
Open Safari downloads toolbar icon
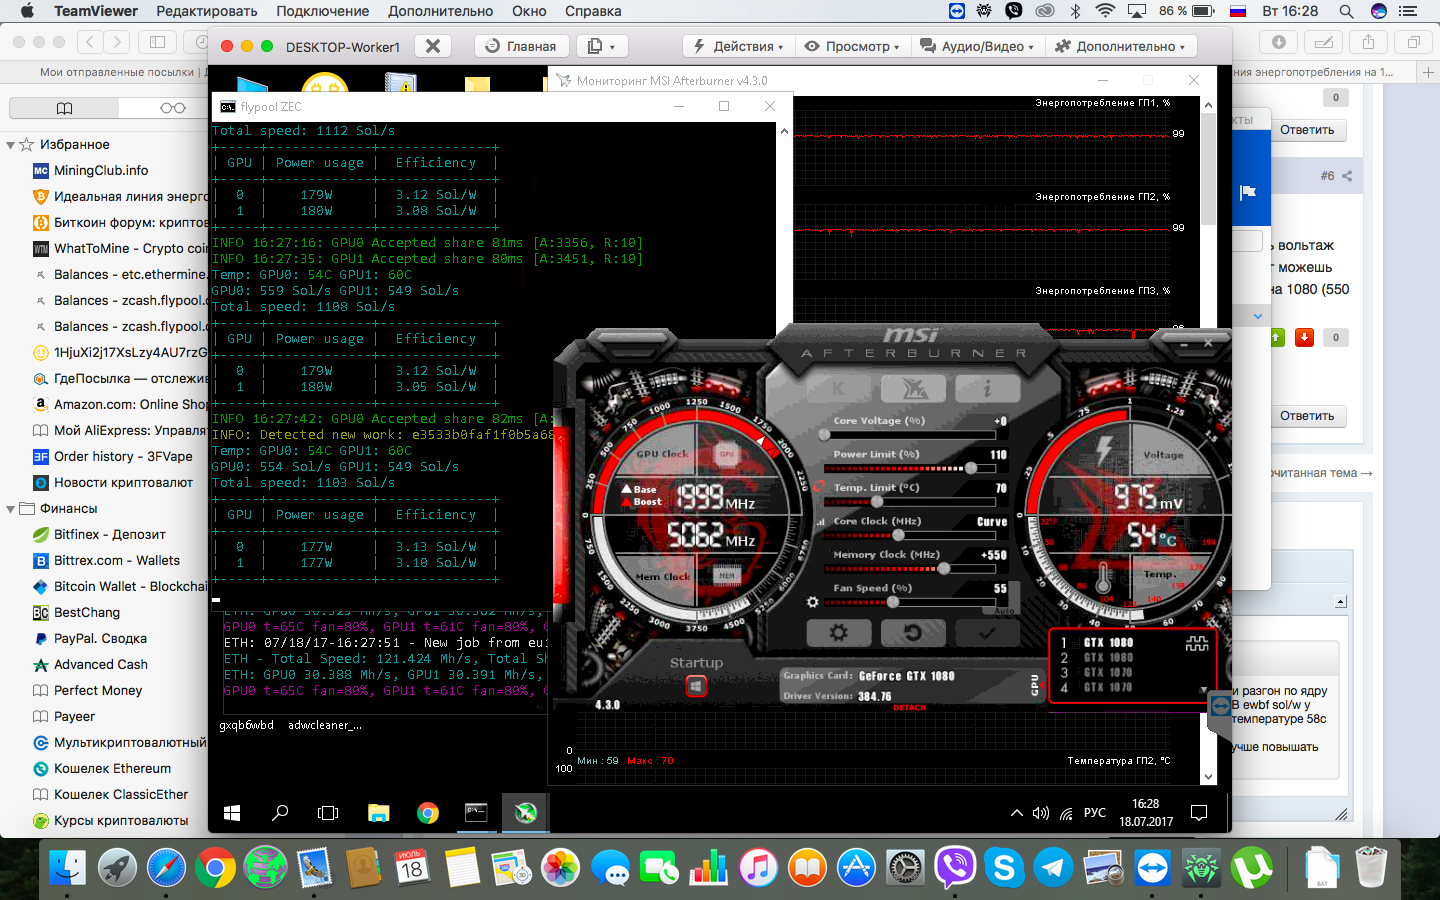coord(1278,42)
